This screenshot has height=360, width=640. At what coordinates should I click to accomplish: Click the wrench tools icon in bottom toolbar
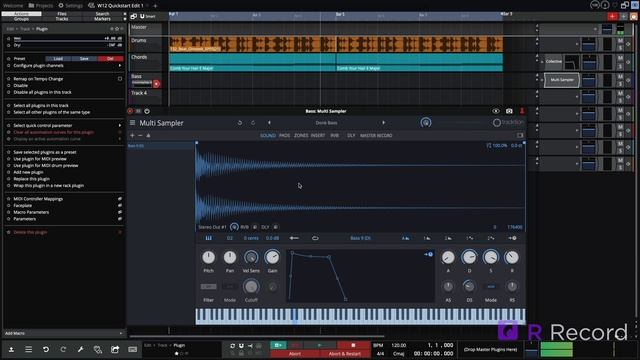click(80, 349)
